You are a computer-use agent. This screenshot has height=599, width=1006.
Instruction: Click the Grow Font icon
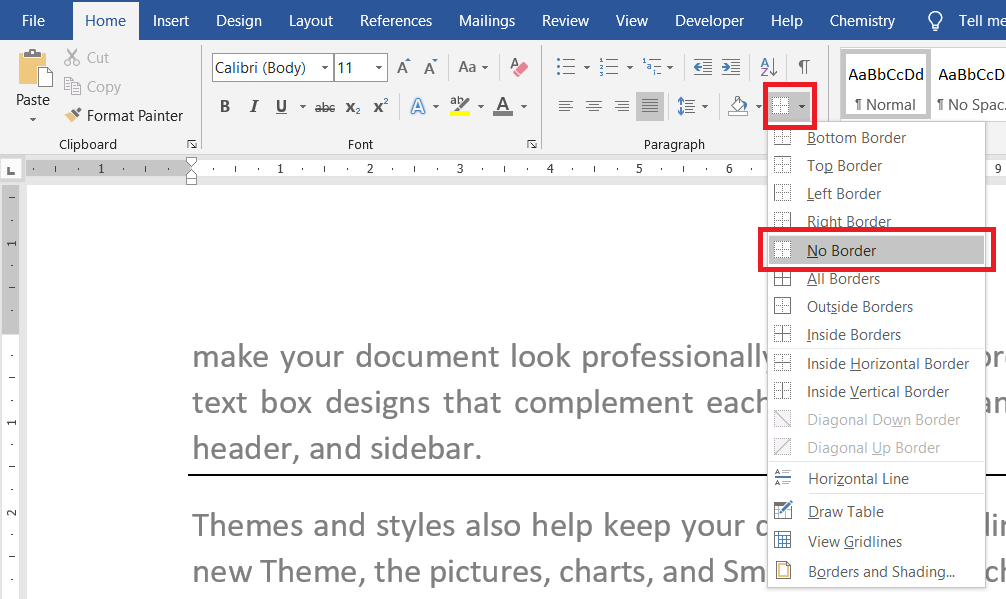(x=404, y=68)
